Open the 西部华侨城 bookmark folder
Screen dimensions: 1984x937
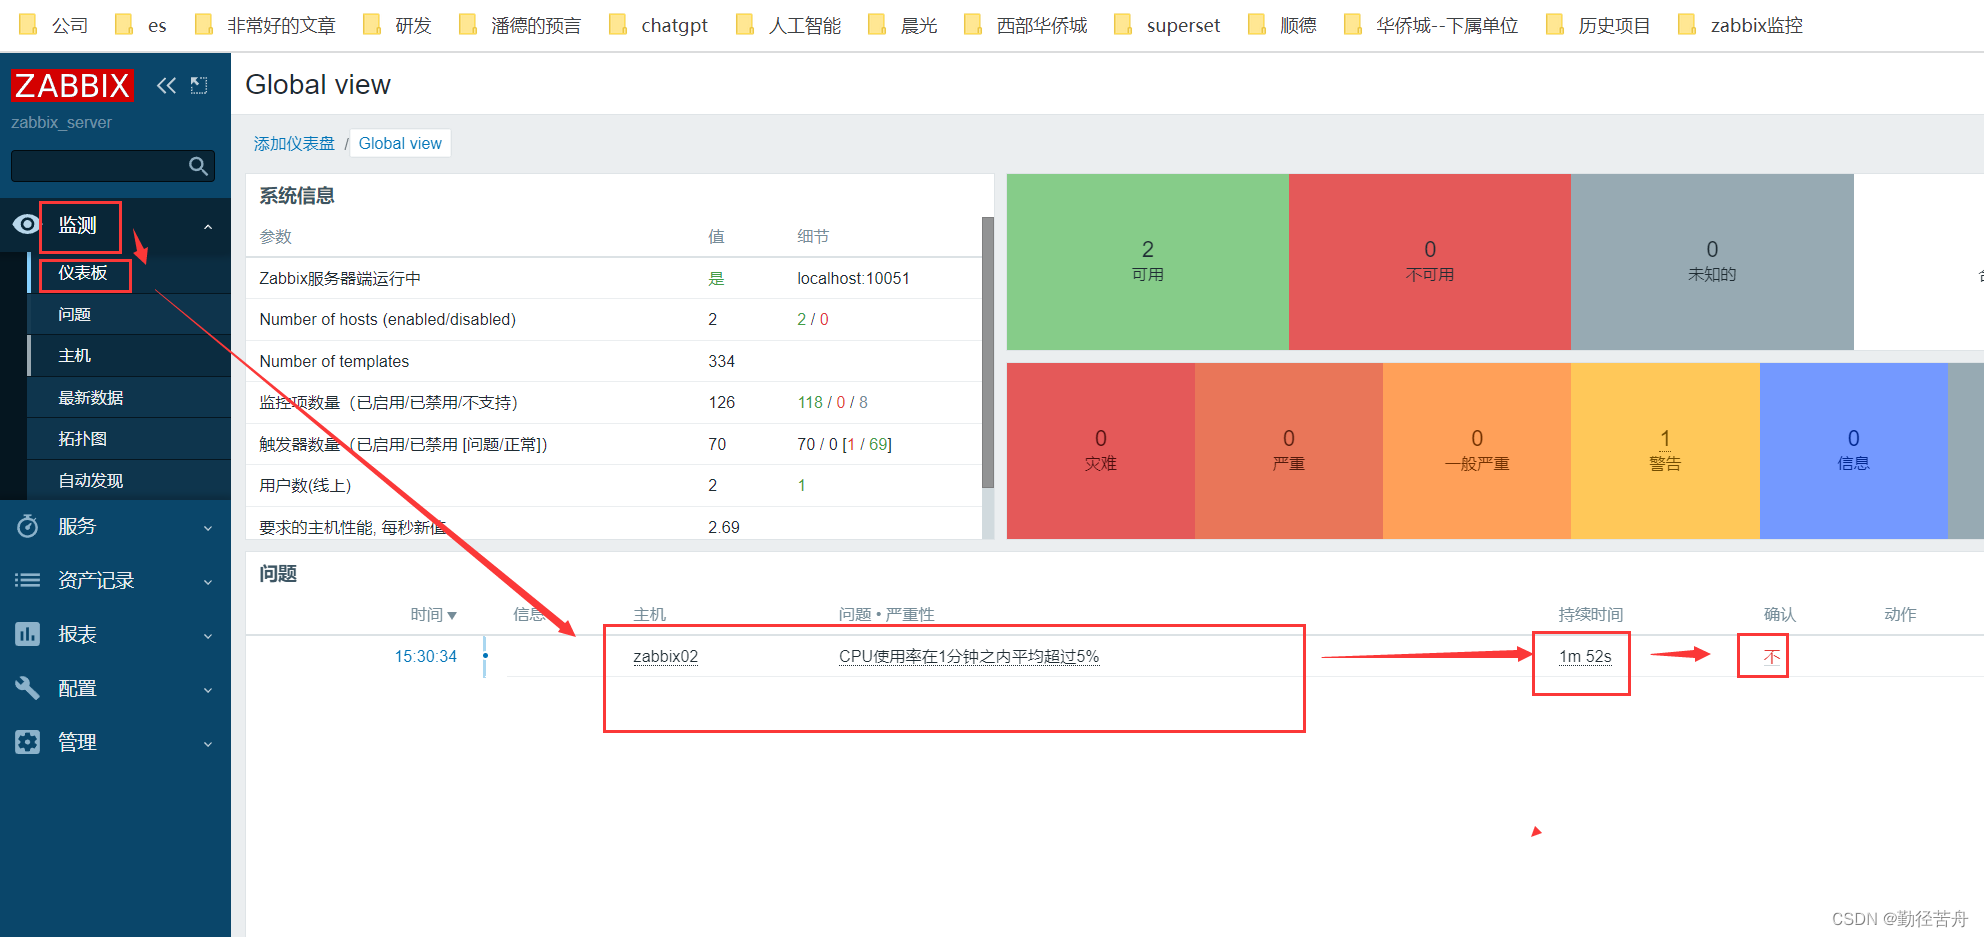1026,25
